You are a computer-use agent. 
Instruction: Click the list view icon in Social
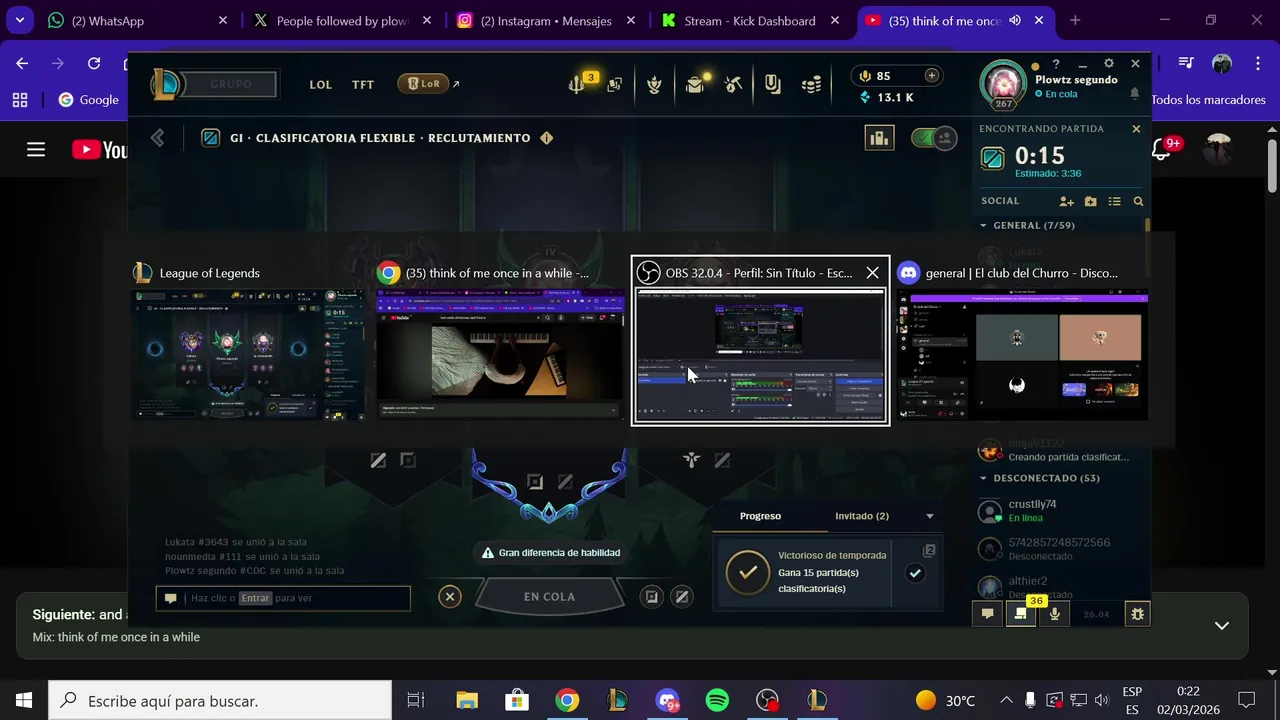[x=1114, y=201]
